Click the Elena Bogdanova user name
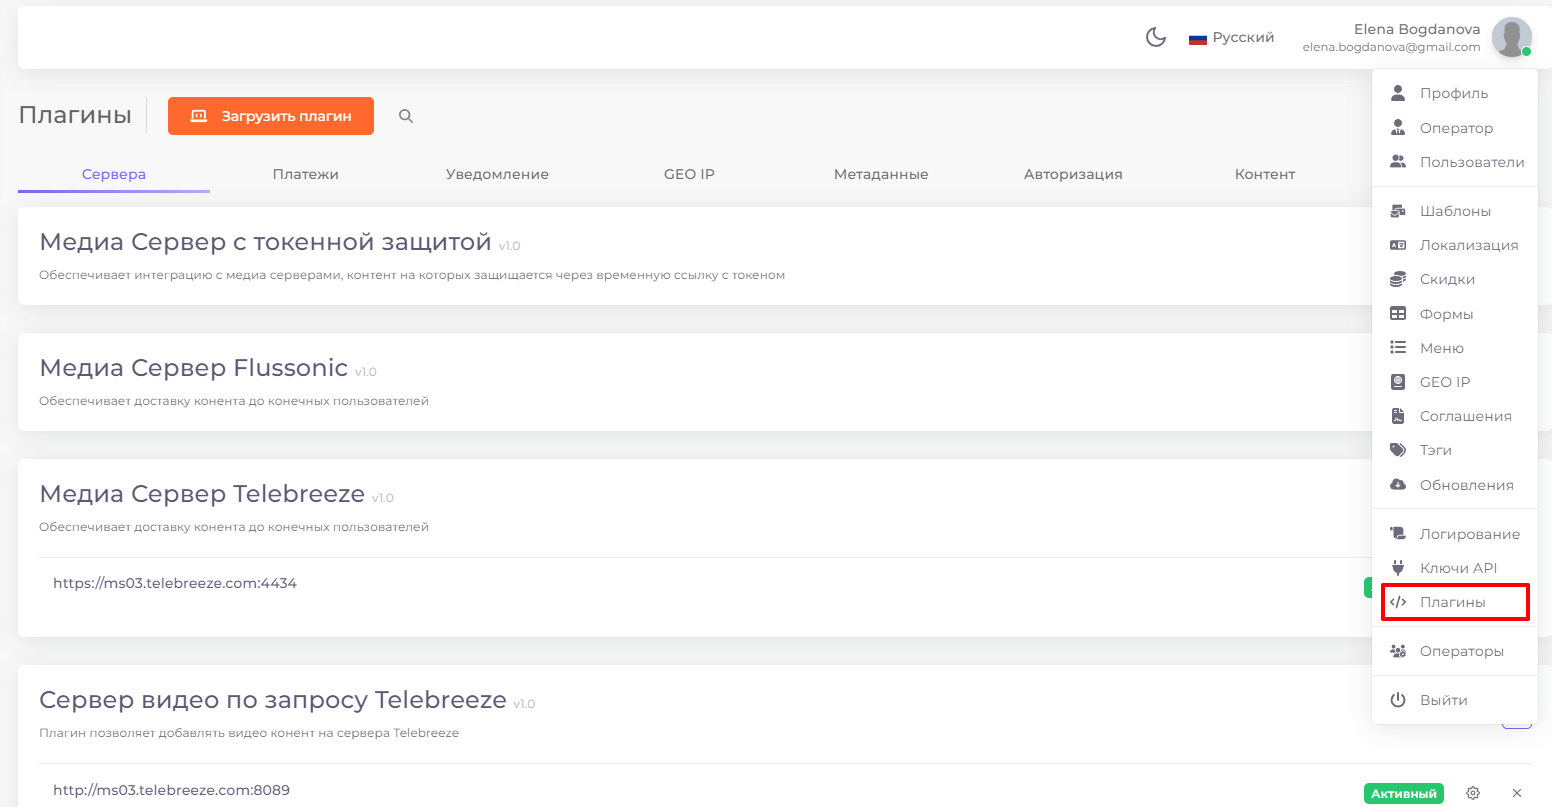The width and height of the screenshot is (1552, 807). 1417,29
